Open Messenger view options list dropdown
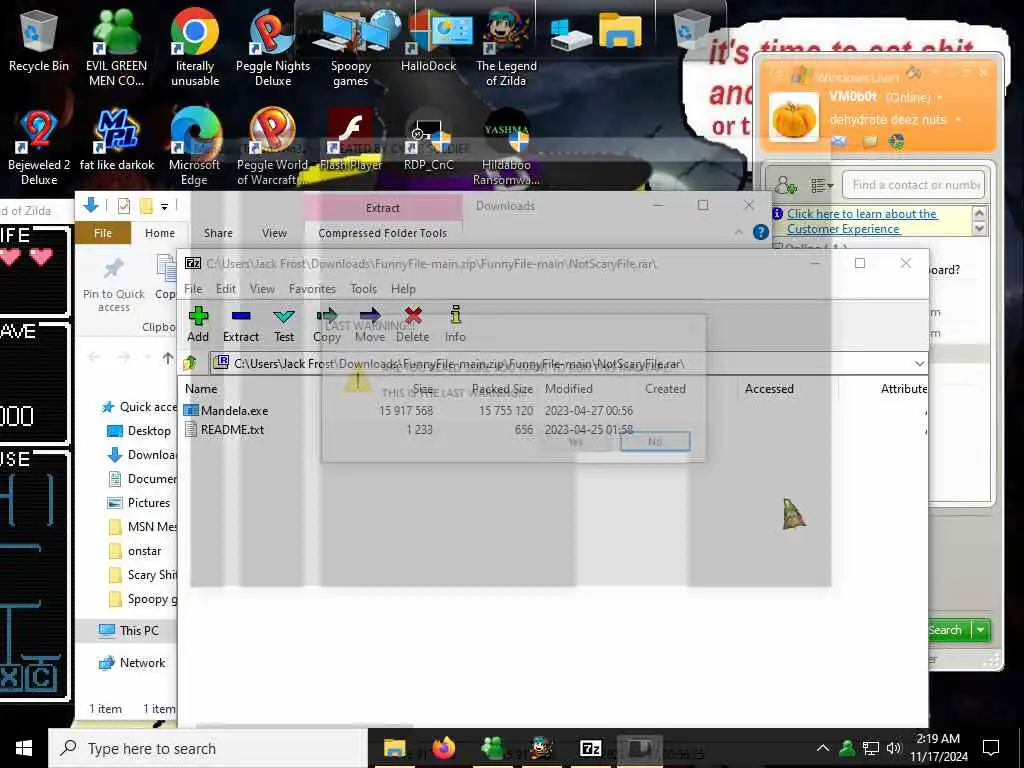The width and height of the screenshot is (1024, 768). (822, 185)
